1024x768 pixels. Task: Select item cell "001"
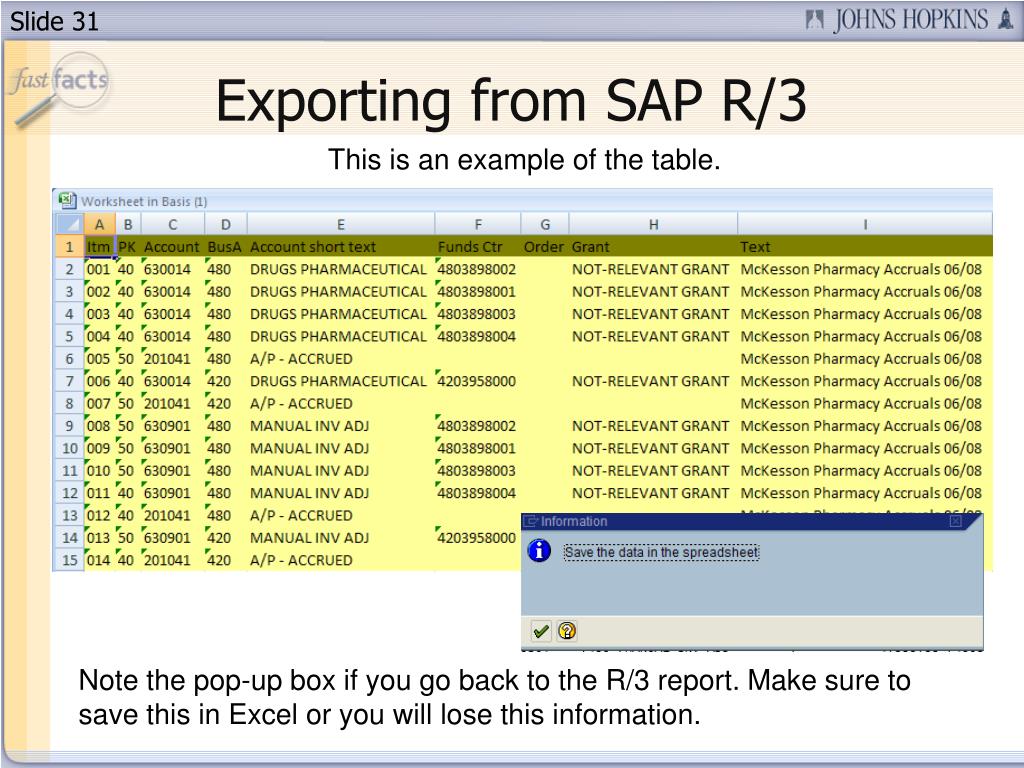pyautogui.click(x=99, y=269)
